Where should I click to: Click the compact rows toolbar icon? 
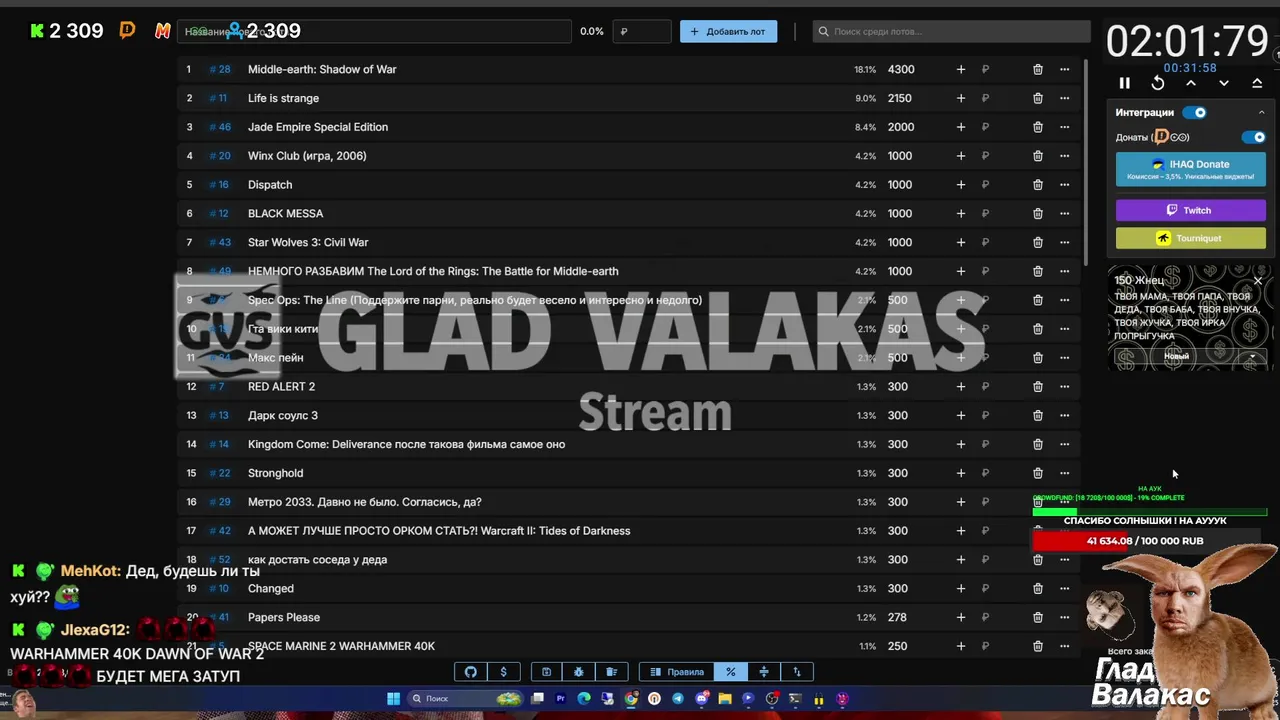tap(764, 672)
